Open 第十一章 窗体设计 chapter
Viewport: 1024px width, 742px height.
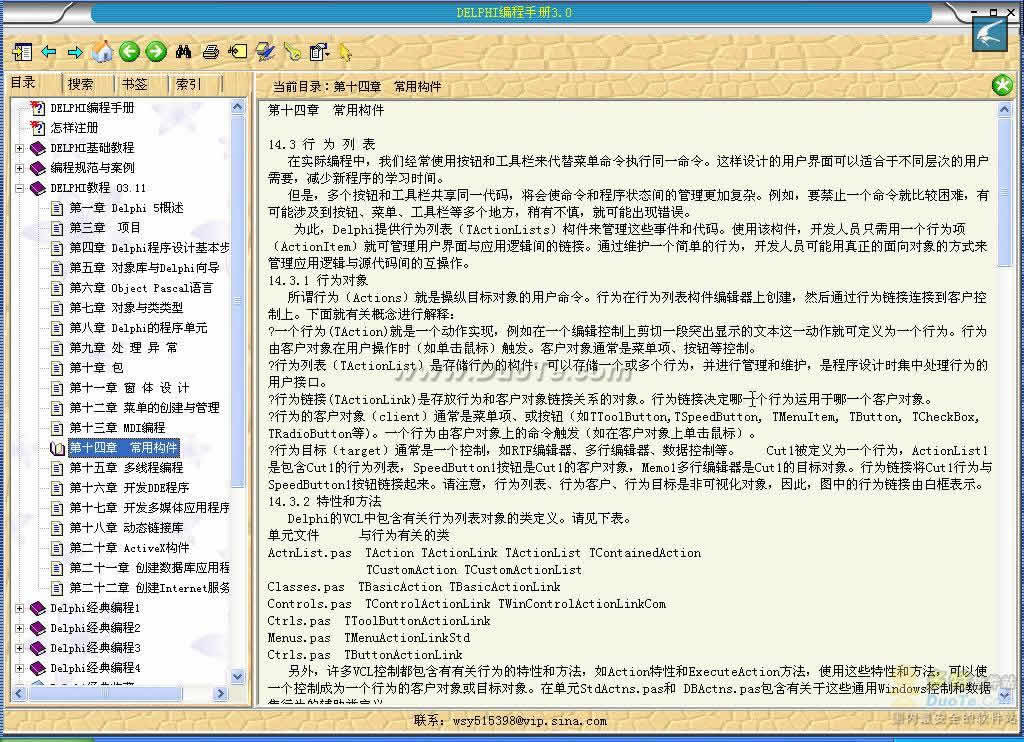pos(129,388)
